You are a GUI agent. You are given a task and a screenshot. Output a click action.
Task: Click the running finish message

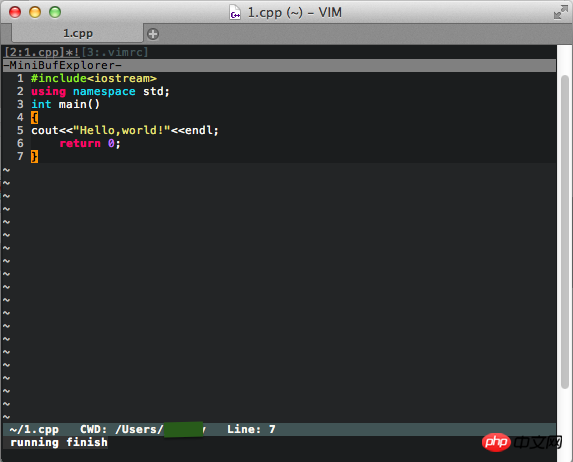[59, 442]
